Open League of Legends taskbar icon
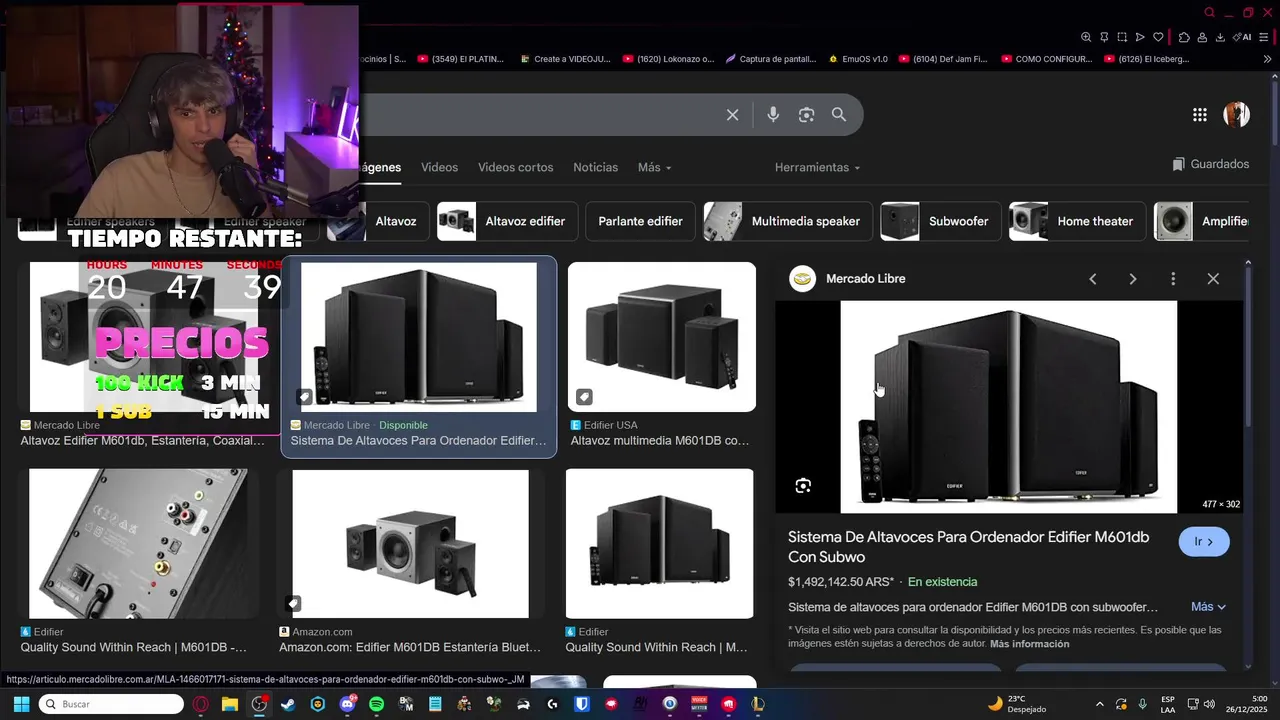The width and height of the screenshot is (1280, 720). (758, 704)
